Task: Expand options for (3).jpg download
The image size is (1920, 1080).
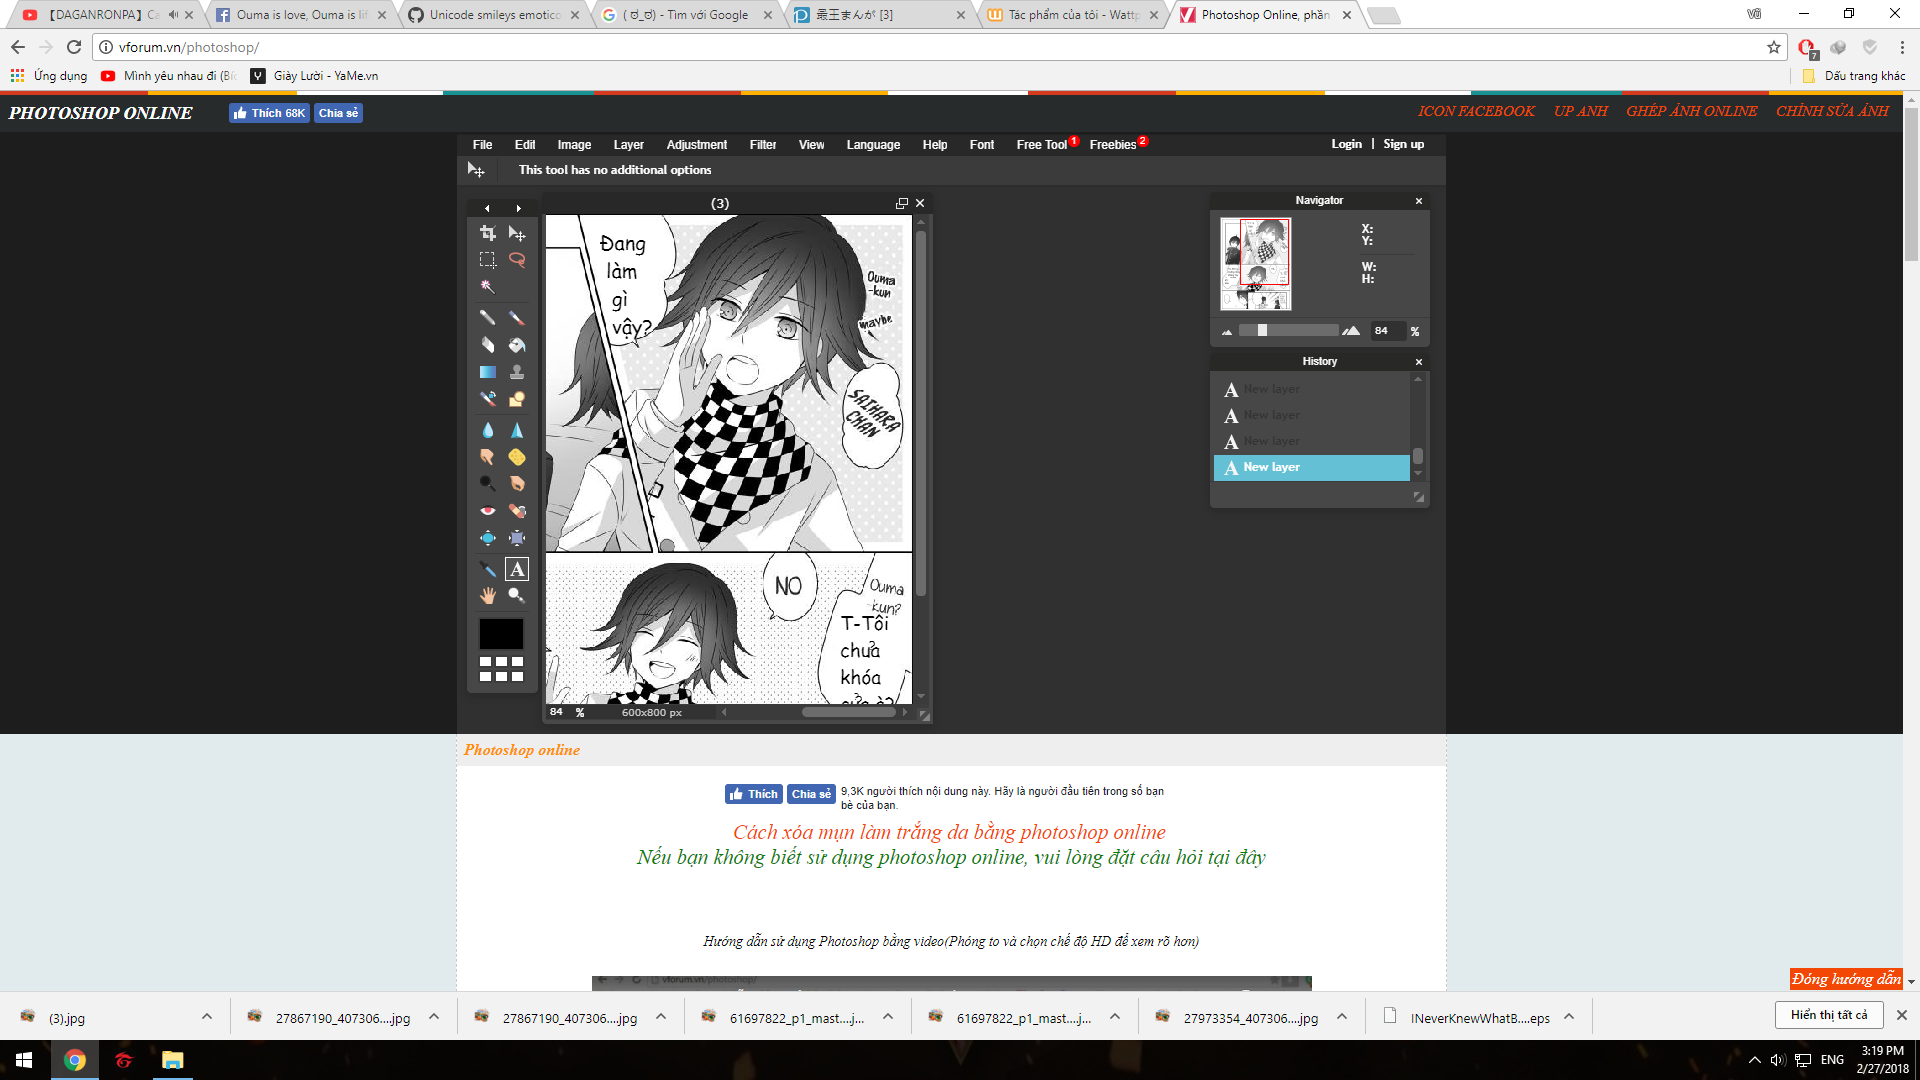Action: click(x=207, y=1017)
